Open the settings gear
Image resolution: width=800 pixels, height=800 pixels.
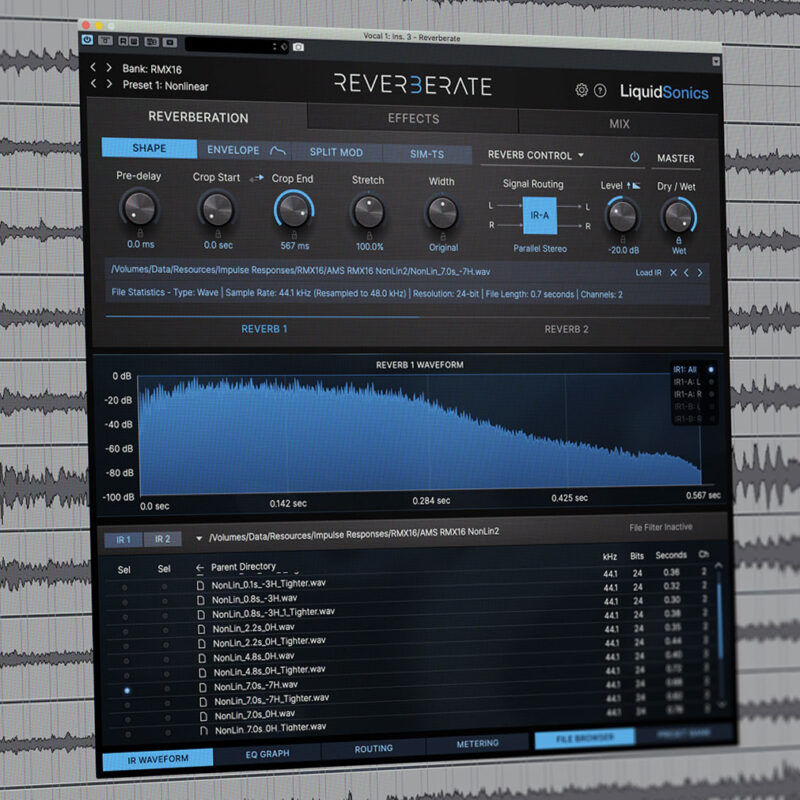582,90
